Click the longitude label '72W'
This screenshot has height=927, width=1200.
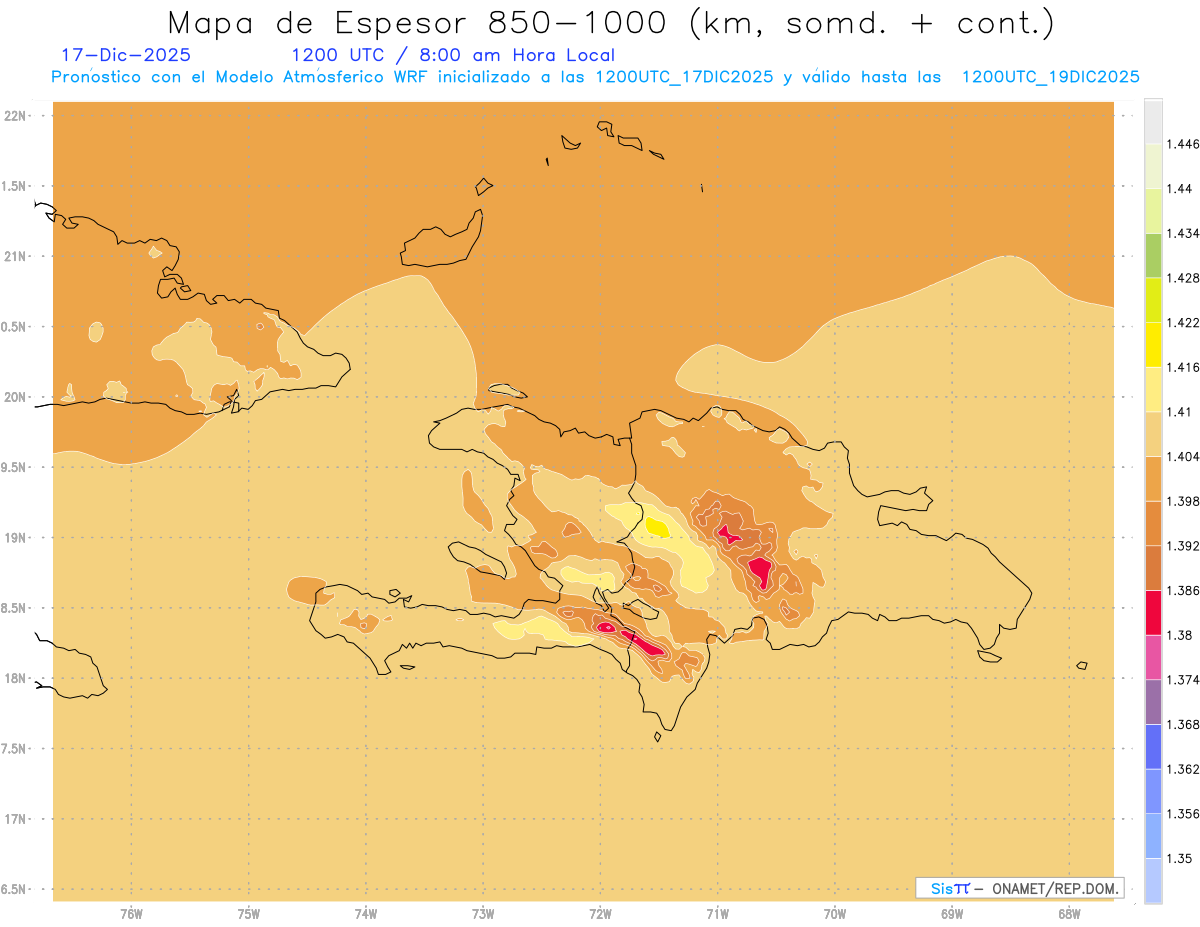pos(600,913)
